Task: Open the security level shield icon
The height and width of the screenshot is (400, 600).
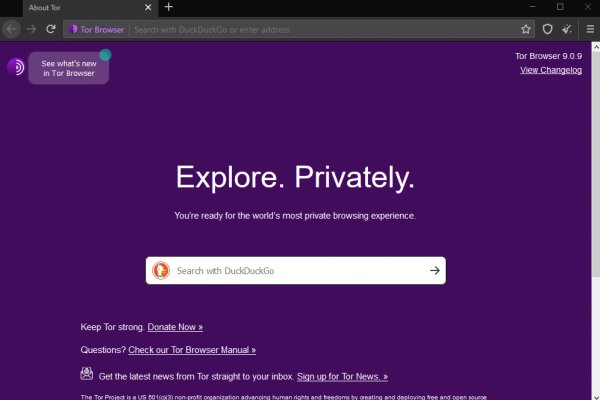Action: [x=548, y=29]
